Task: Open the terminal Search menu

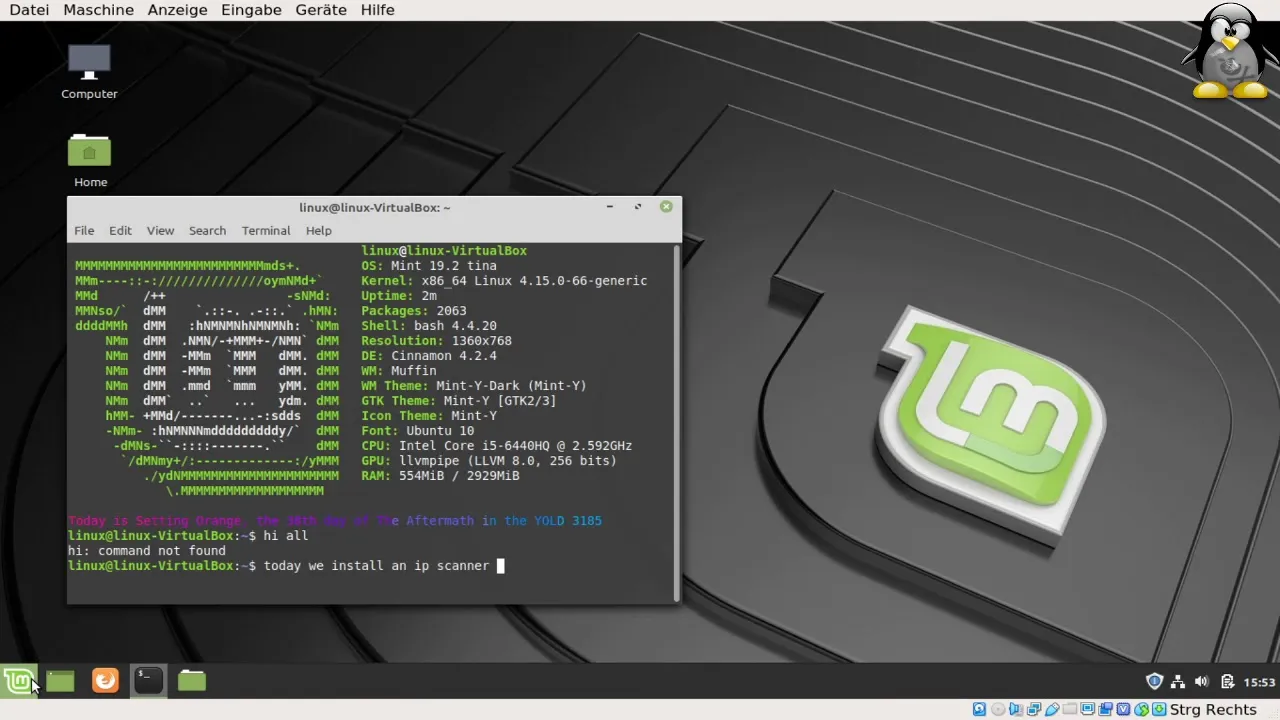Action: pyautogui.click(x=207, y=231)
